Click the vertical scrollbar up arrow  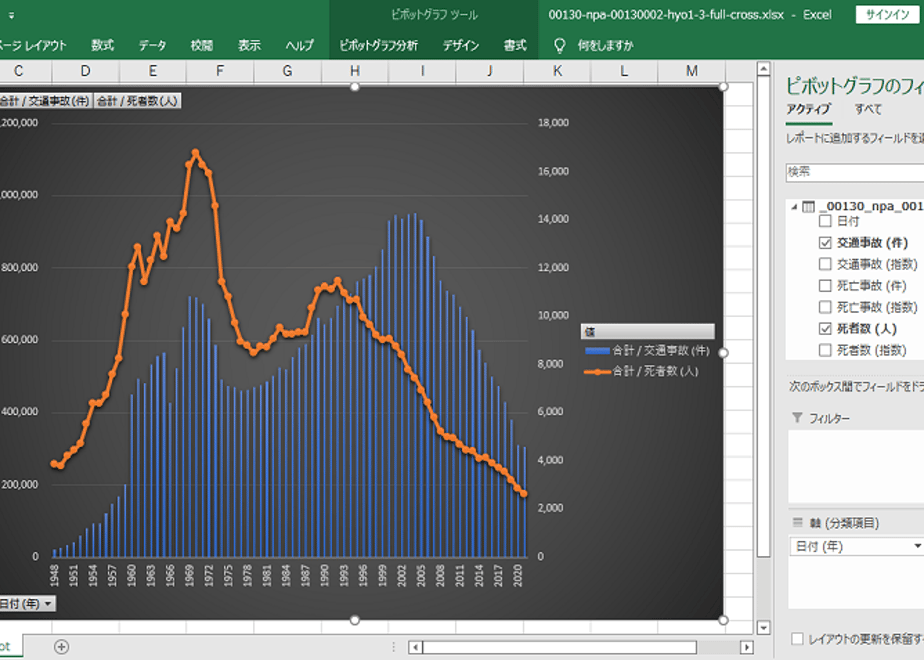(764, 69)
